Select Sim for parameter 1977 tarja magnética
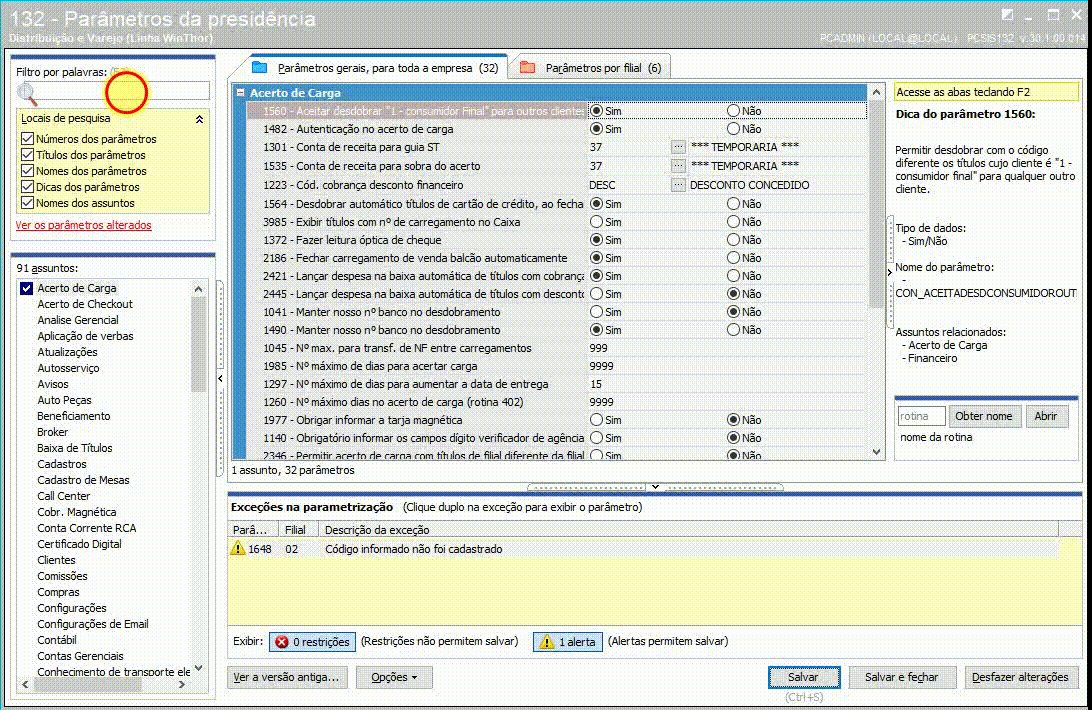This screenshot has width=1092, height=710. (596, 419)
